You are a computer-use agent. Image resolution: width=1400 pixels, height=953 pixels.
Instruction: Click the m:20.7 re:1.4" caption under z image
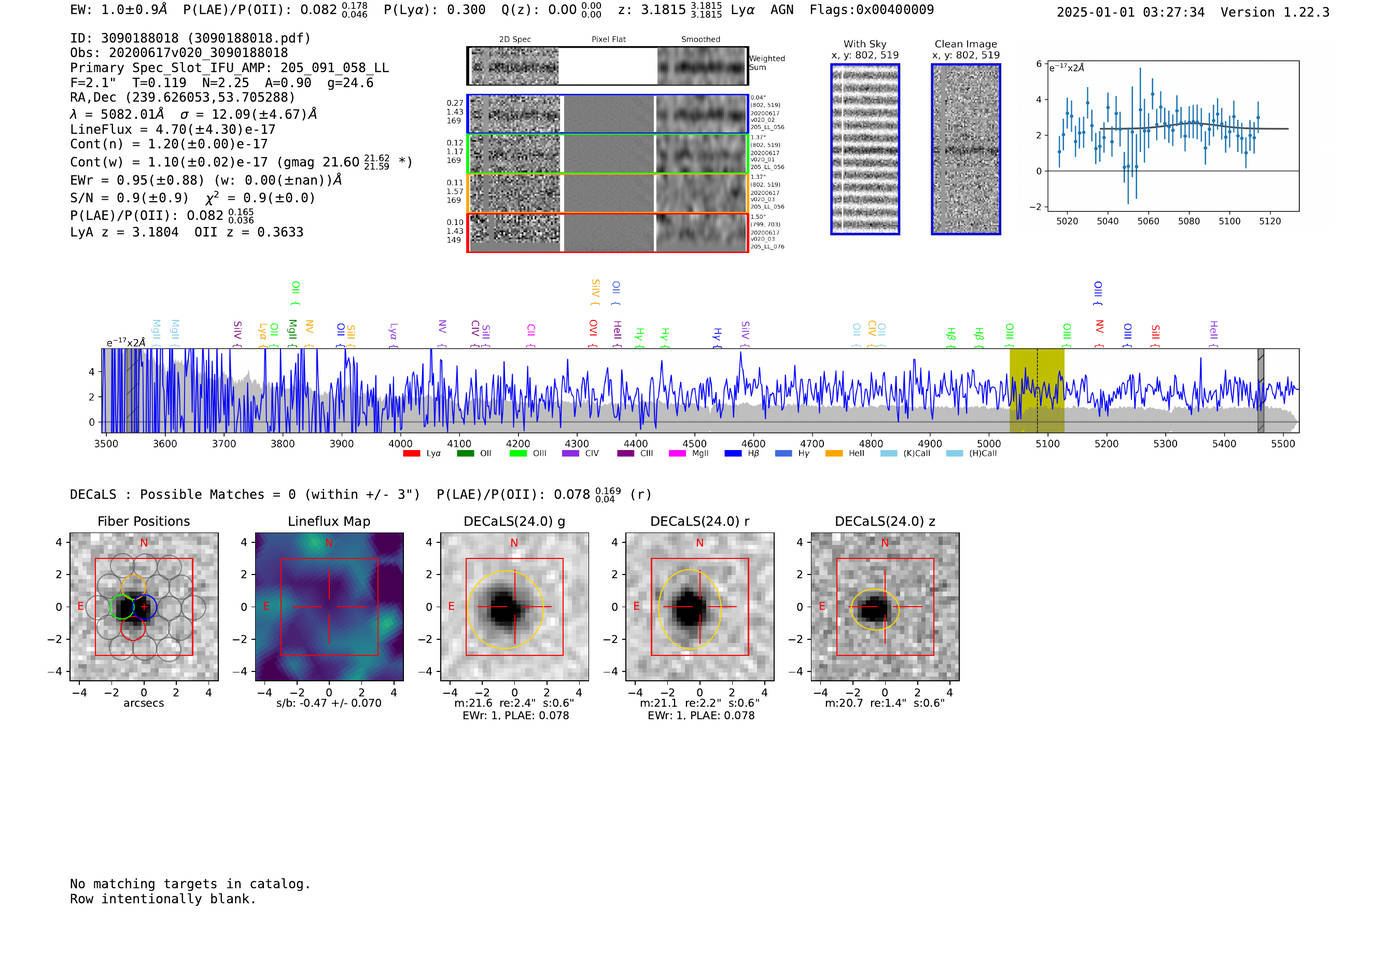[885, 703]
